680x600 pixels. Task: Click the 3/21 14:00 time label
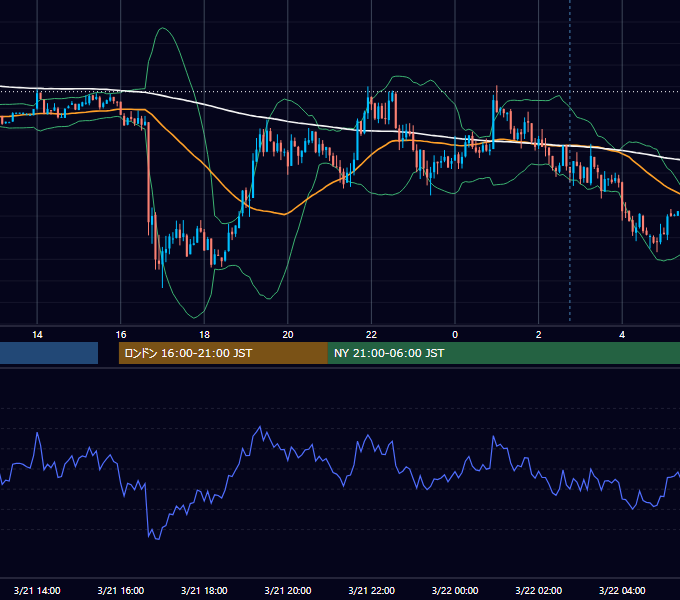coord(37,590)
